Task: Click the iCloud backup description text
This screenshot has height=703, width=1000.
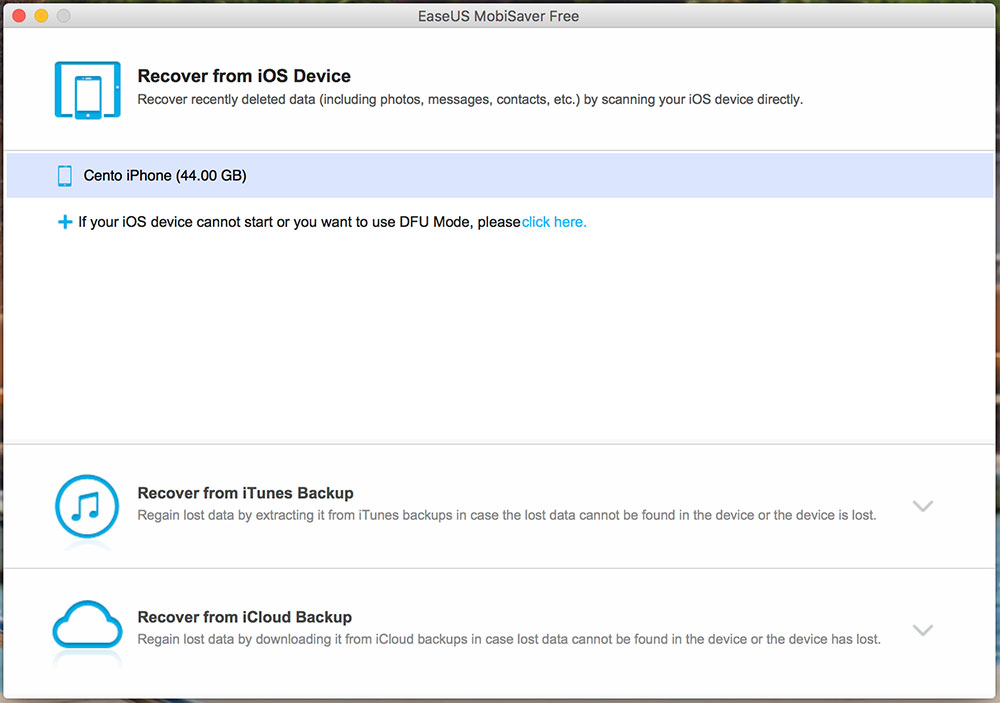Action: (x=509, y=639)
